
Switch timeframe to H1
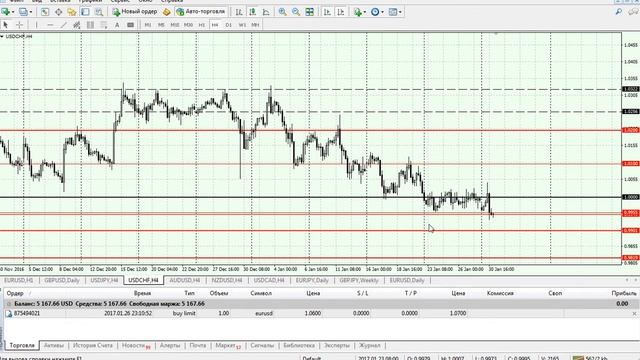tap(202, 25)
